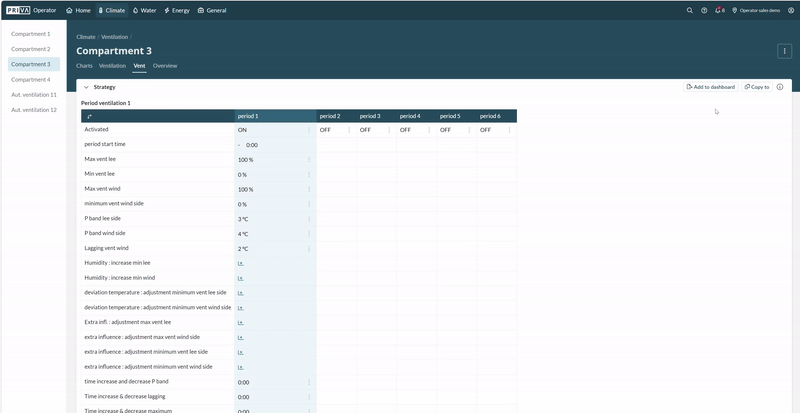Open three-dot menu for period 1 Activated

[309, 130]
